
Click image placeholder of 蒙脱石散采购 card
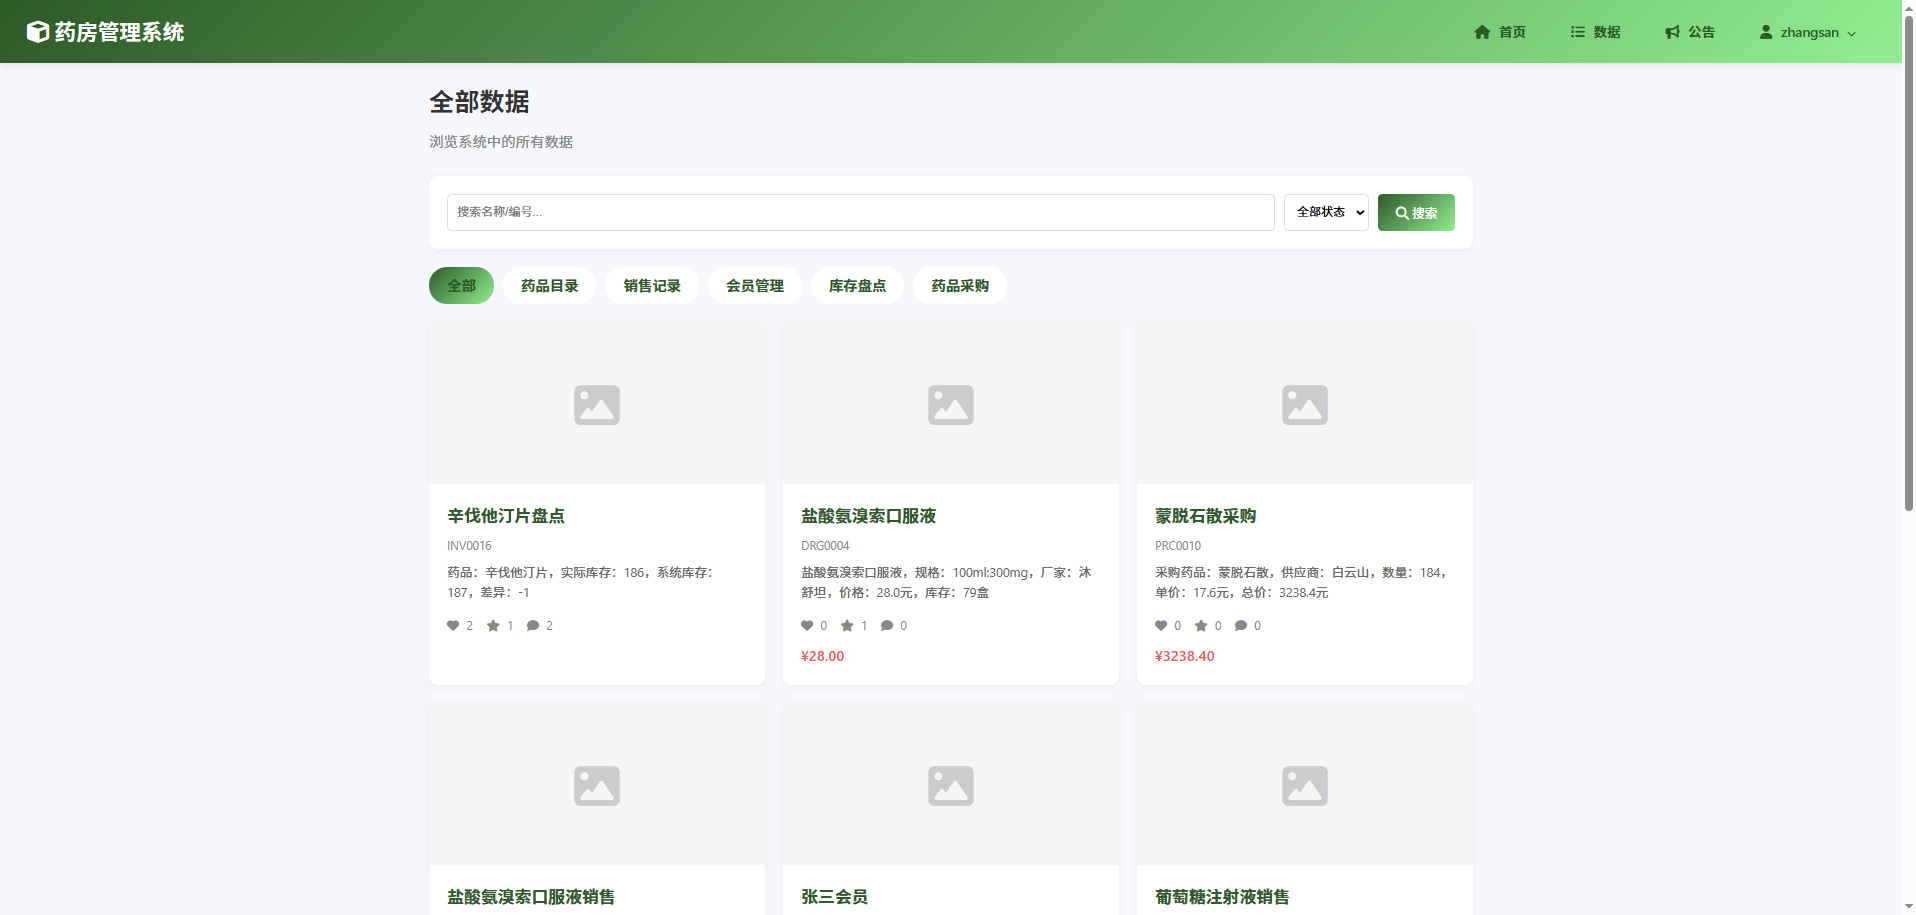coord(1305,405)
